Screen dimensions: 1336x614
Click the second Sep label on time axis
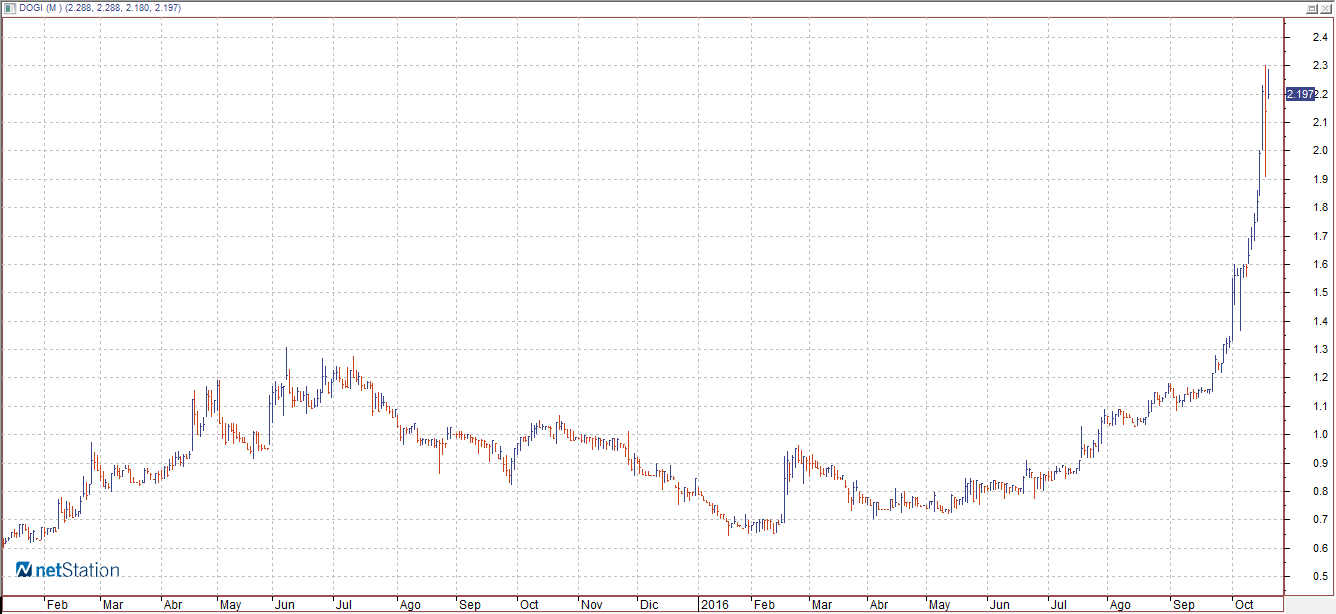click(x=1184, y=605)
